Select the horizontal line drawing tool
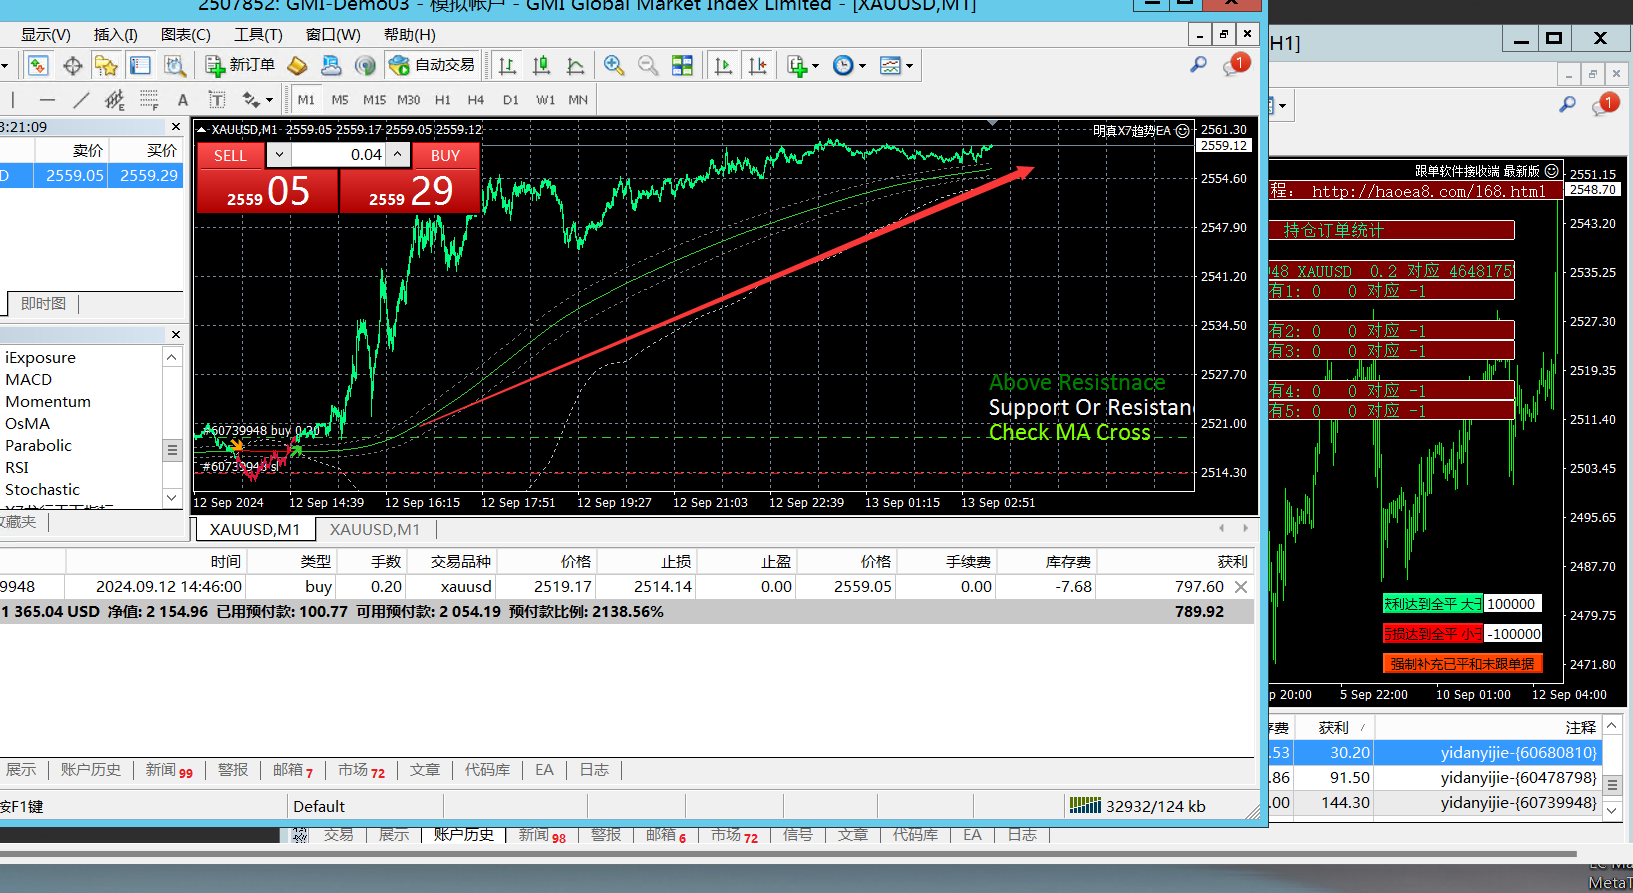Image resolution: width=1633 pixels, height=893 pixels. pos(47,100)
